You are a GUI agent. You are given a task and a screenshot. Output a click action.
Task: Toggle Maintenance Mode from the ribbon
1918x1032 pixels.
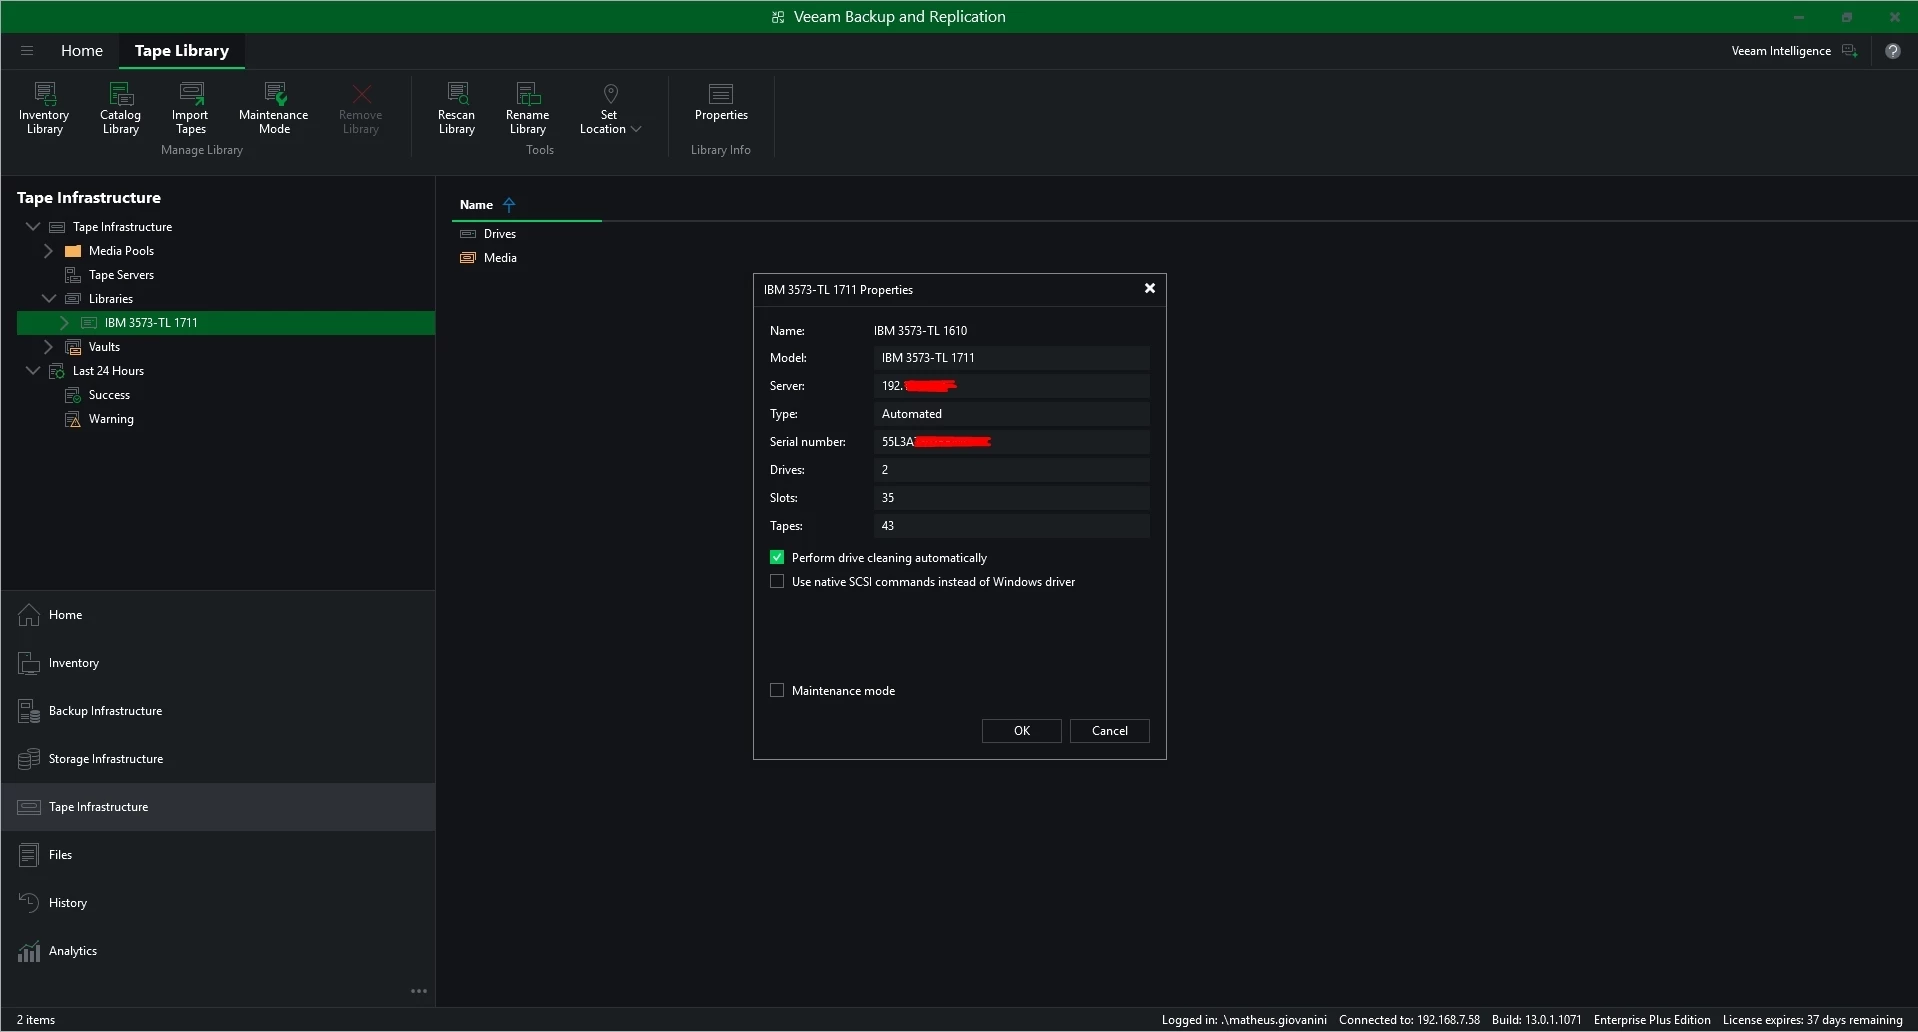[x=274, y=108]
